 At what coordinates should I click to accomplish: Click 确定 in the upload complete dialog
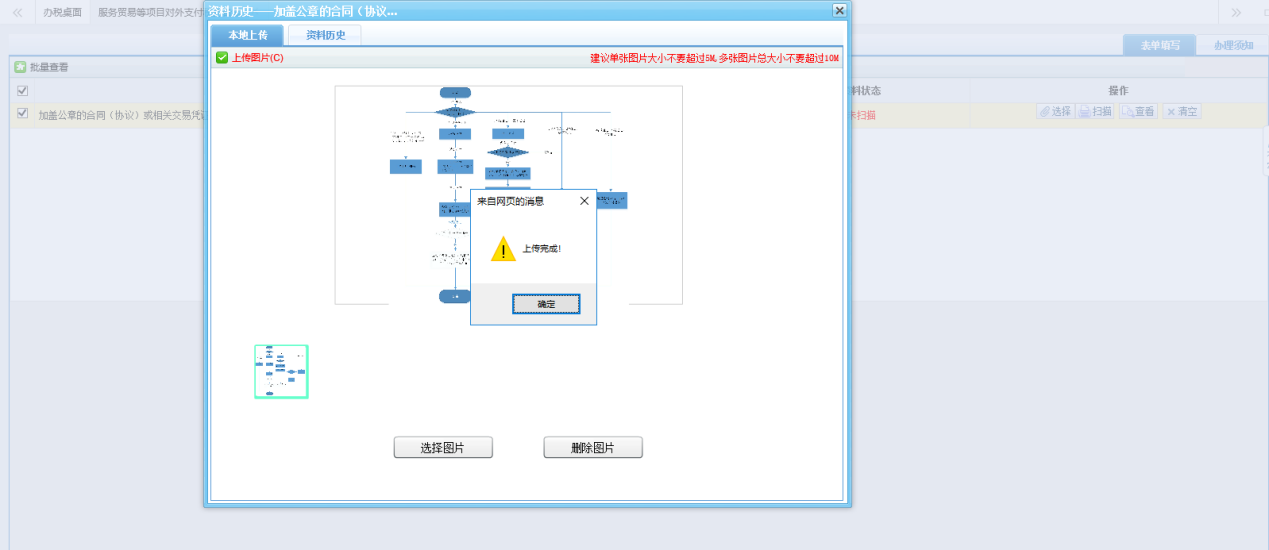(x=546, y=304)
